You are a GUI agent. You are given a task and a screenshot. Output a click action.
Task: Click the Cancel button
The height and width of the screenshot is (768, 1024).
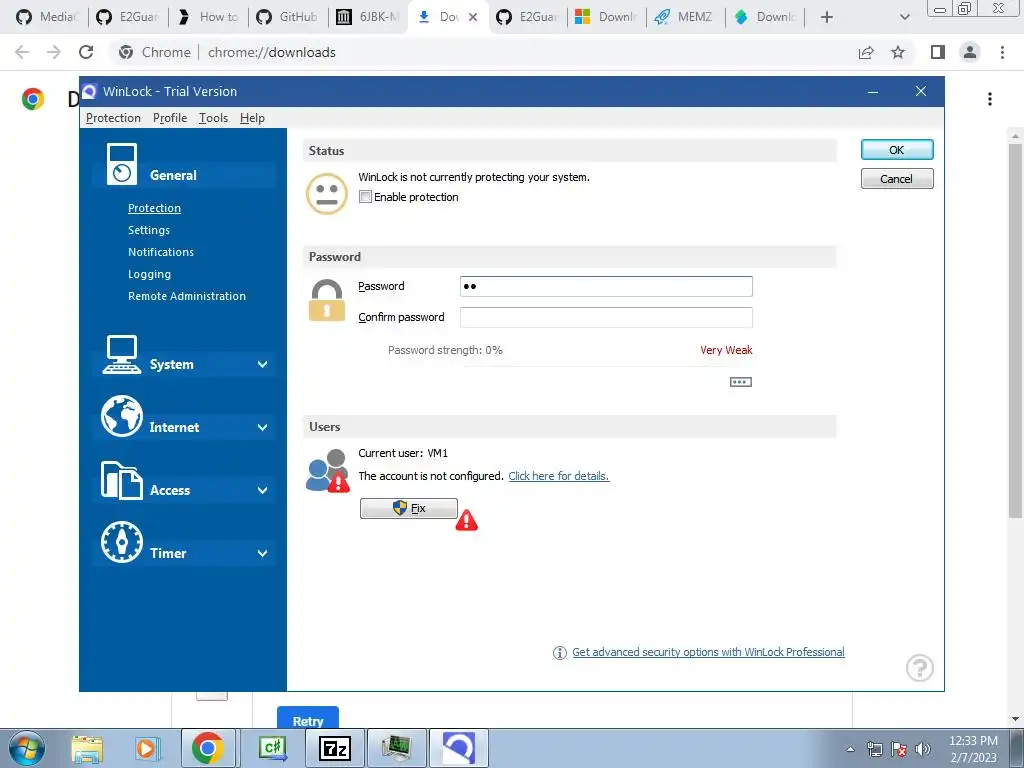(x=897, y=178)
